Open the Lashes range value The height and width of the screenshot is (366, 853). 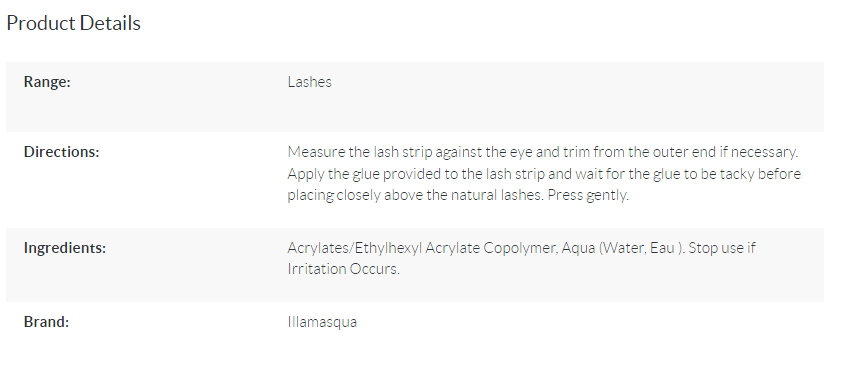(x=310, y=82)
